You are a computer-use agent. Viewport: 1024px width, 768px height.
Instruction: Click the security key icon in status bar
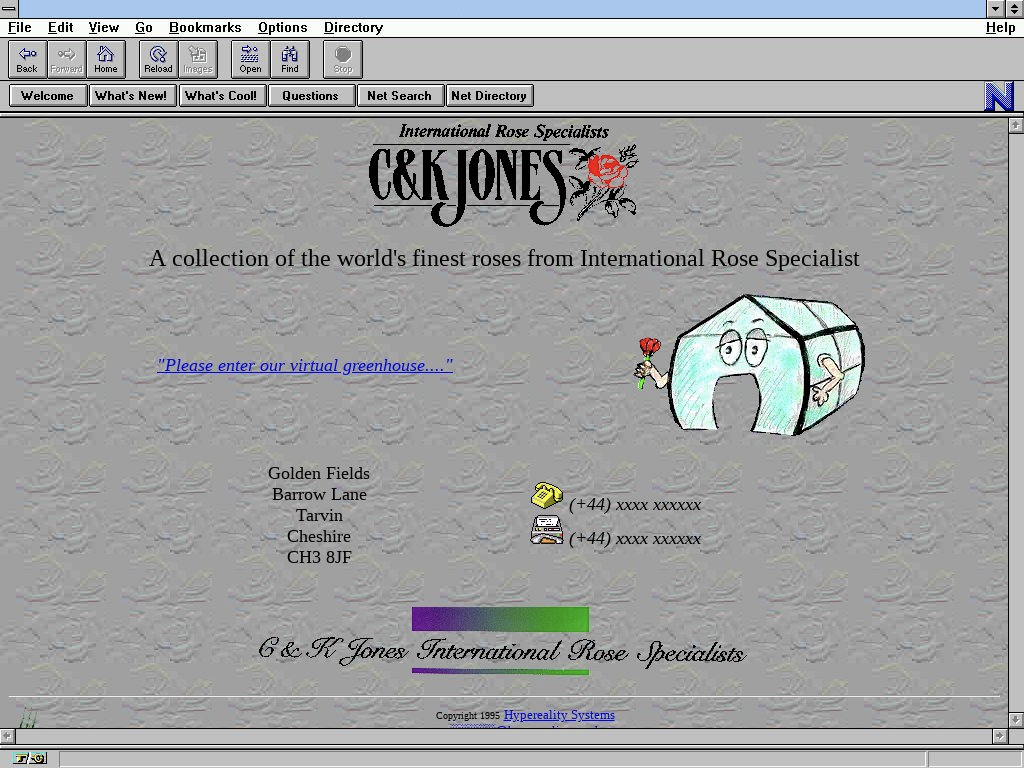tap(30, 759)
